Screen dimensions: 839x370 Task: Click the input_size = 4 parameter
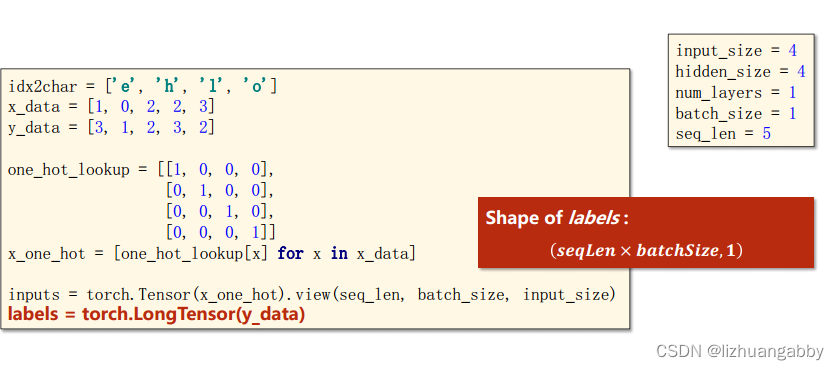point(736,51)
